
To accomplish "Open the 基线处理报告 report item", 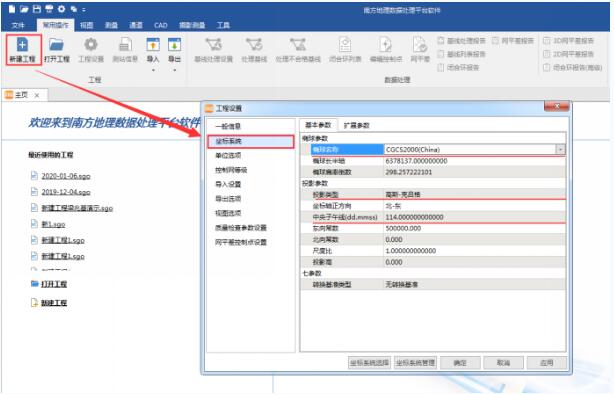I will (462, 41).
